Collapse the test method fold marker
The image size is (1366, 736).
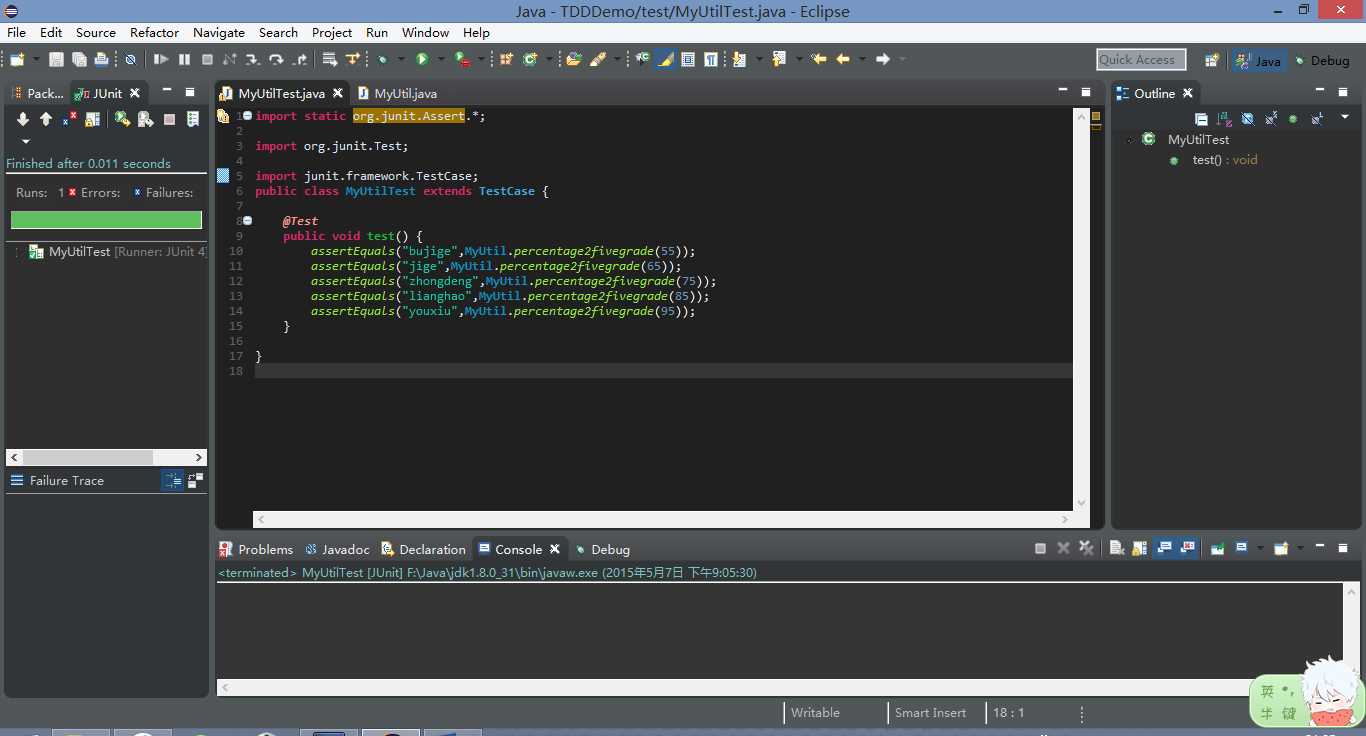(x=247, y=221)
